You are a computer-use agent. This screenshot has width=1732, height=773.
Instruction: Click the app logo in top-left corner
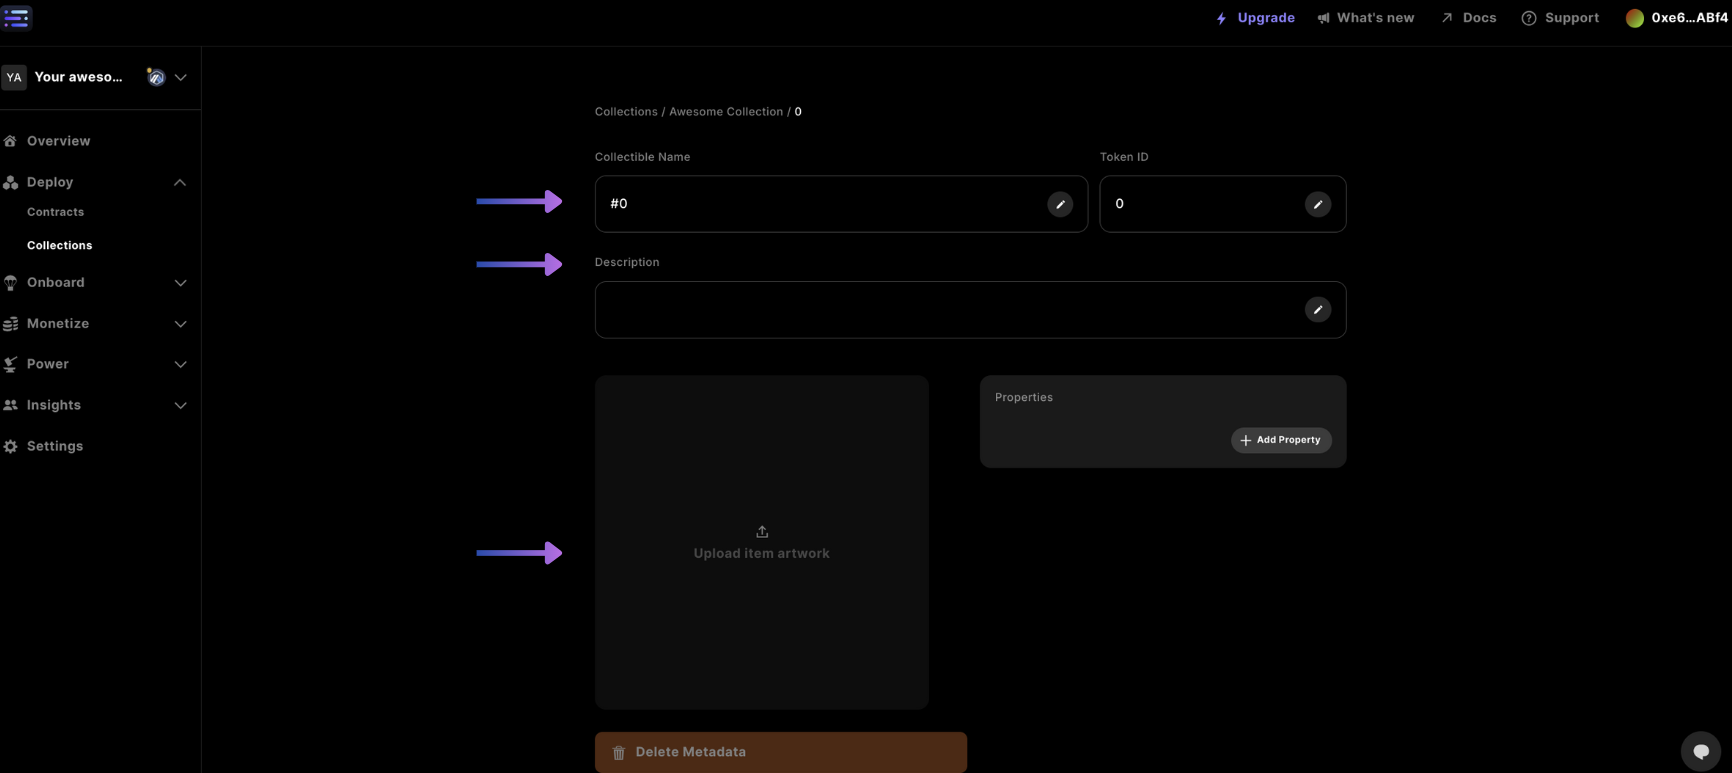tap(17, 18)
